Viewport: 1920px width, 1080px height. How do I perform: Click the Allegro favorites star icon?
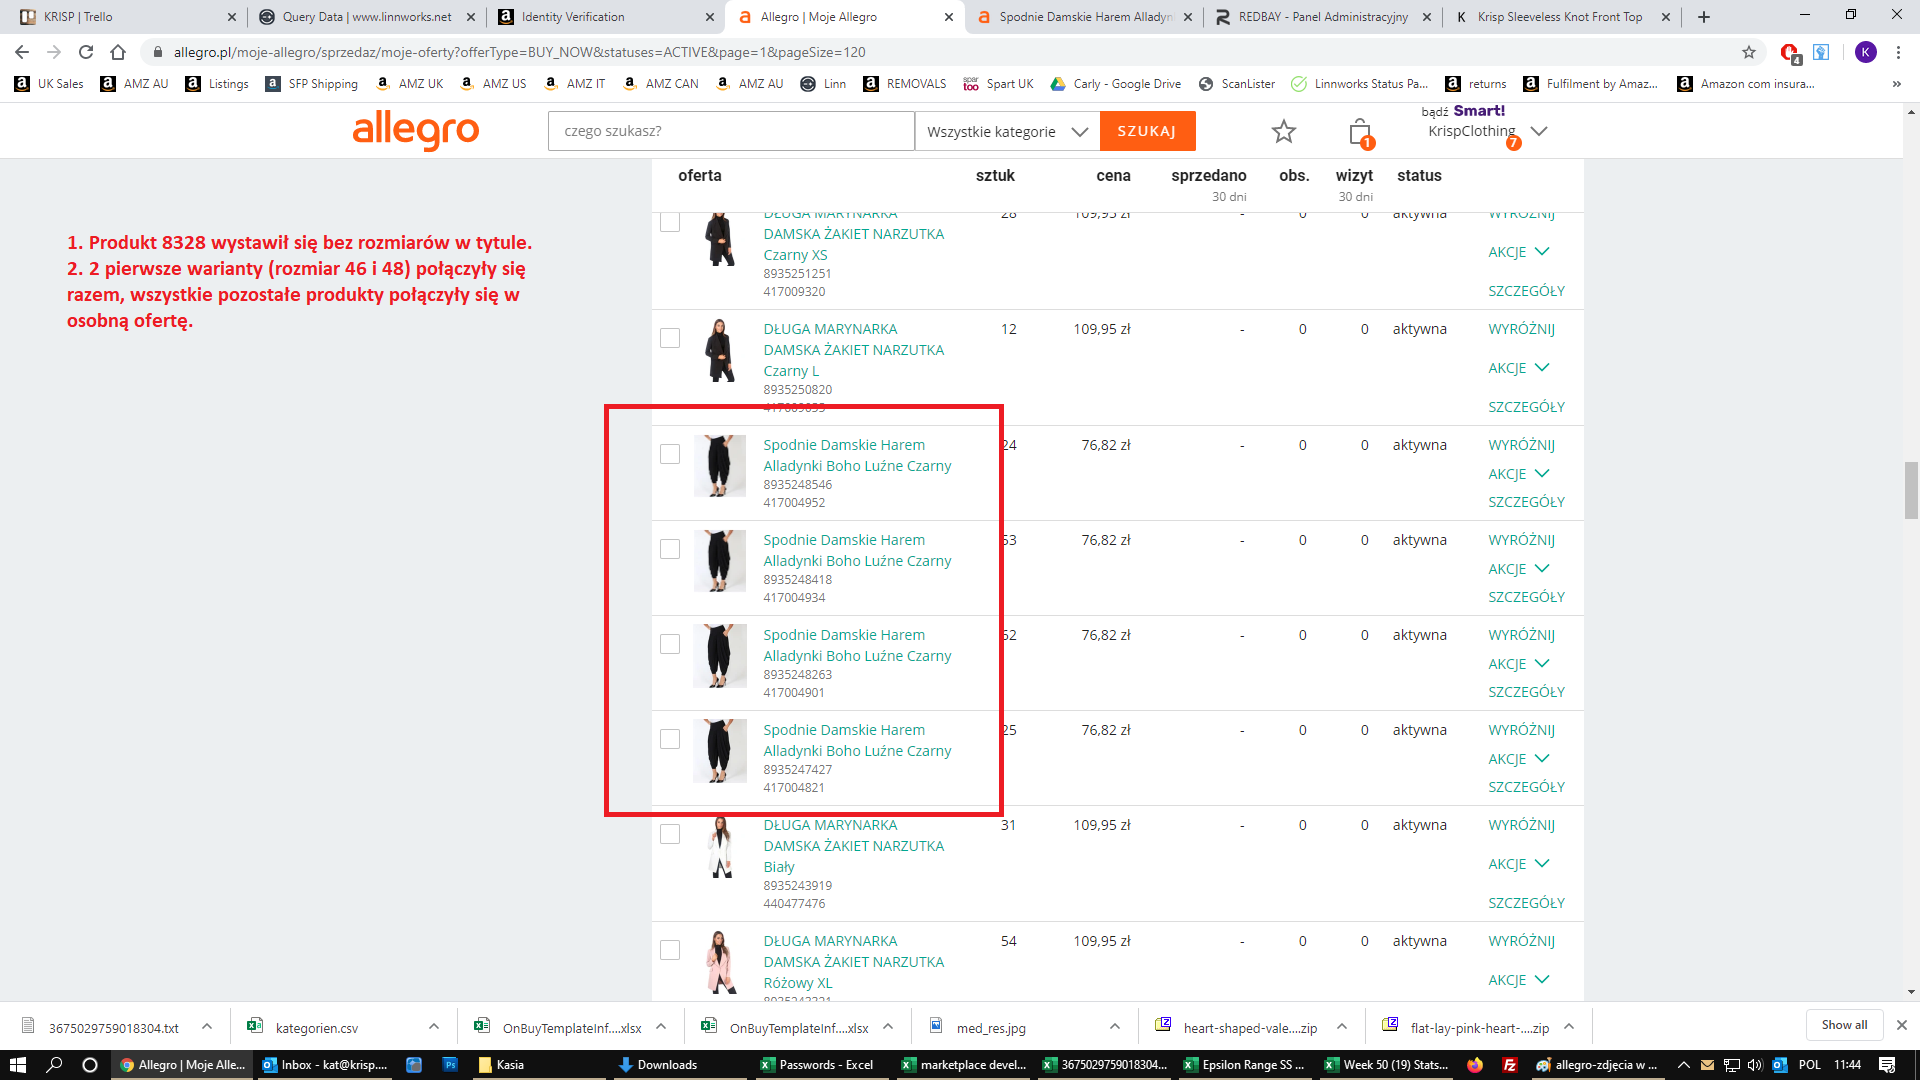pos(1283,131)
